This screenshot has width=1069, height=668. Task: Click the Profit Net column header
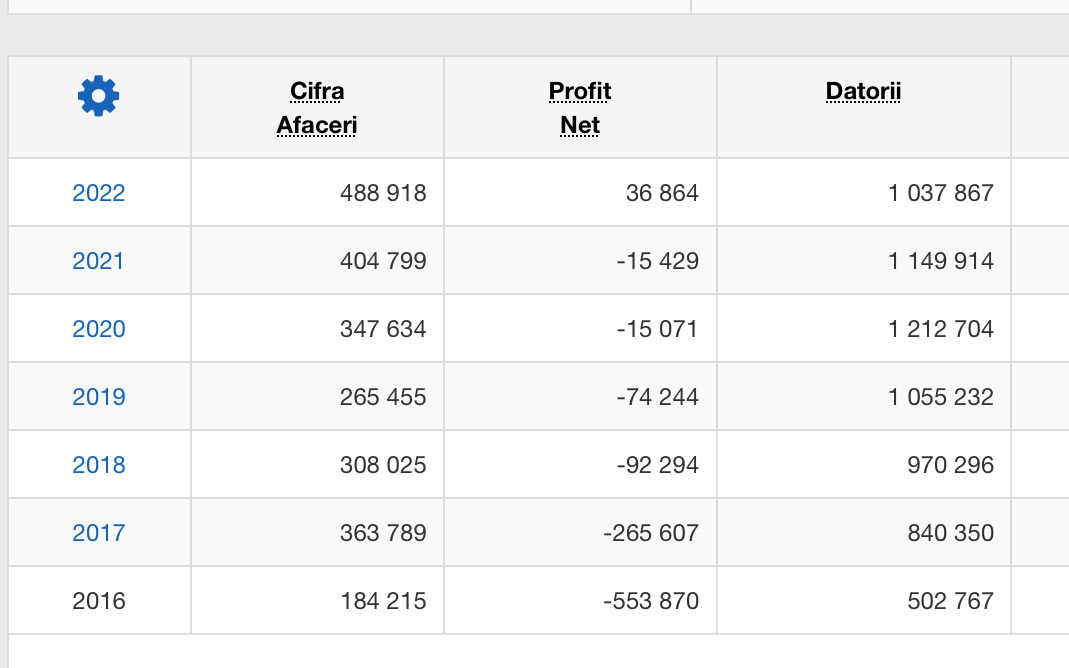pyautogui.click(x=580, y=108)
